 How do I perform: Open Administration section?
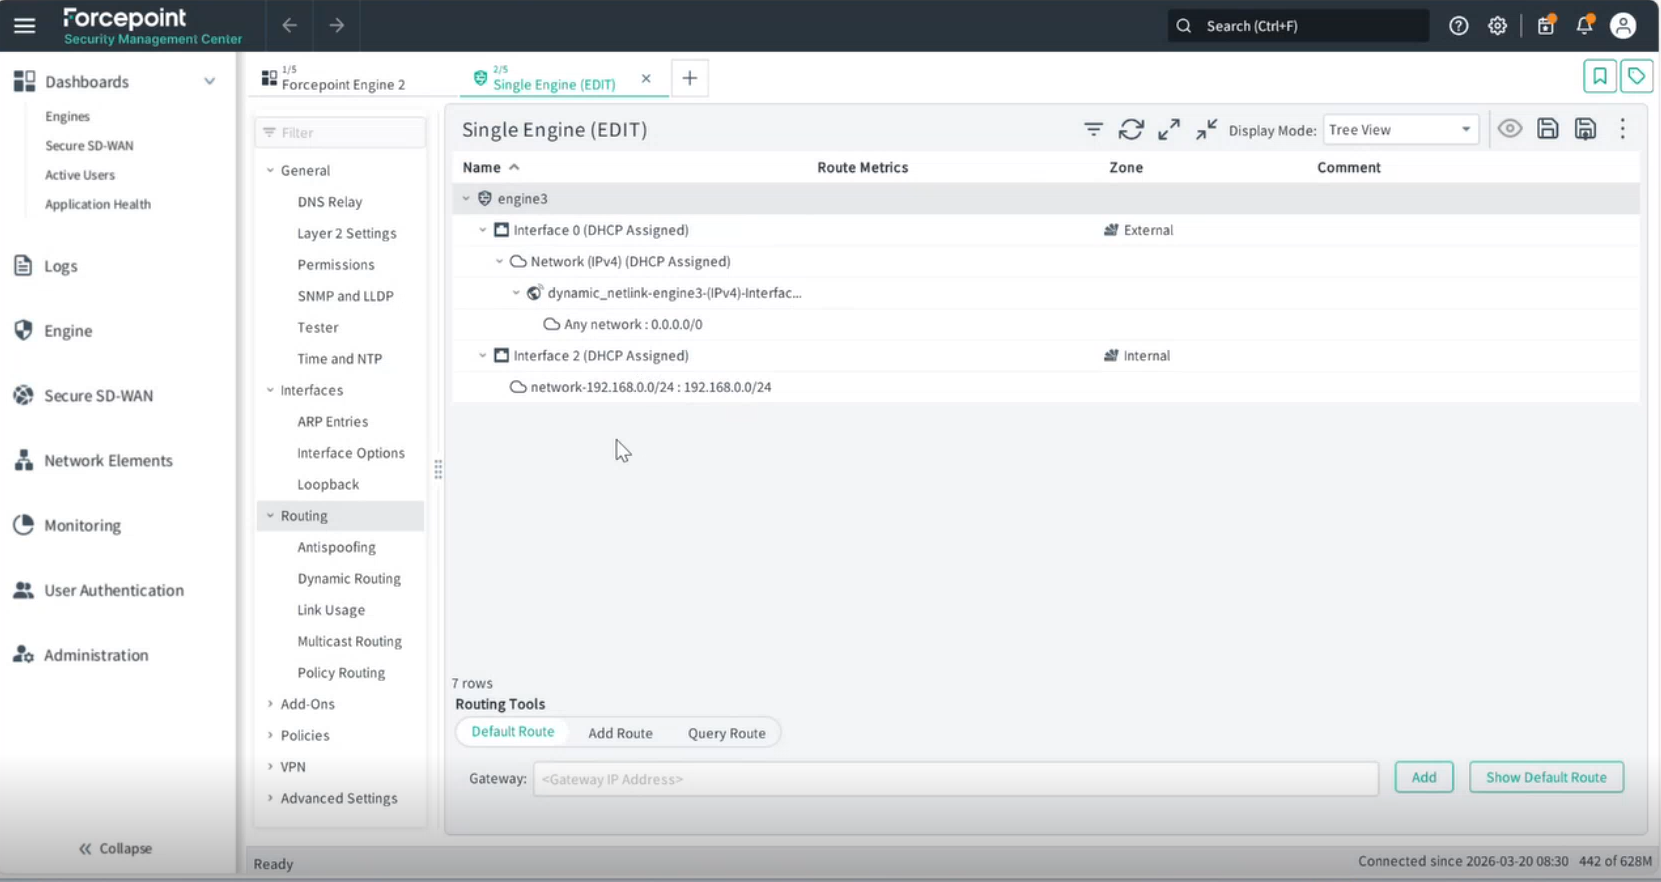point(96,656)
